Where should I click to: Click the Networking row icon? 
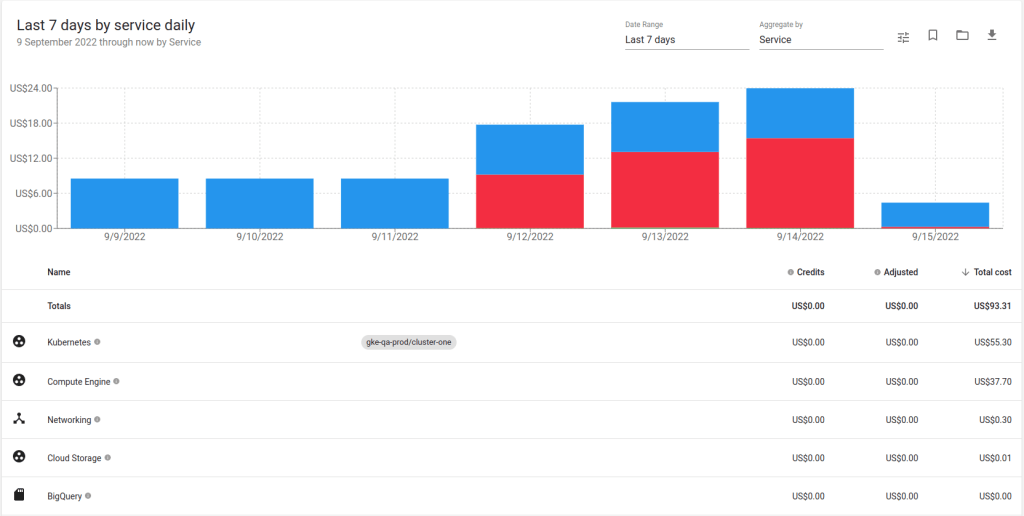coord(20,419)
